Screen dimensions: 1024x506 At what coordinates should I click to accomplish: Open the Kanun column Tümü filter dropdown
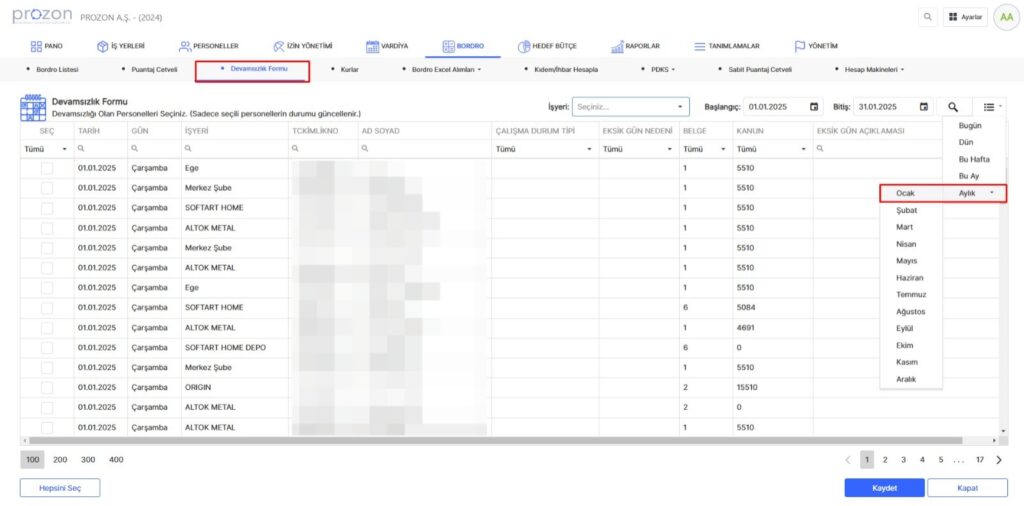coord(771,149)
